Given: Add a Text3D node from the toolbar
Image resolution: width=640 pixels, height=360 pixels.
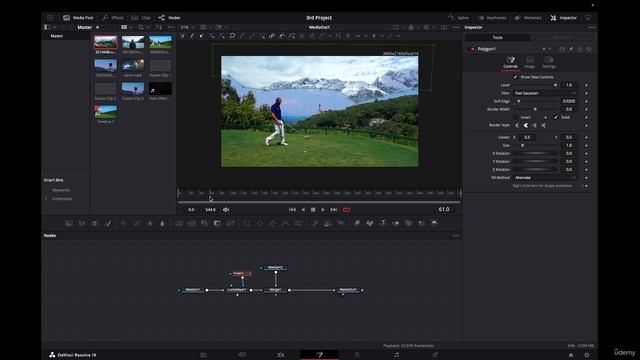Looking at the screenshot, I should [383, 223].
